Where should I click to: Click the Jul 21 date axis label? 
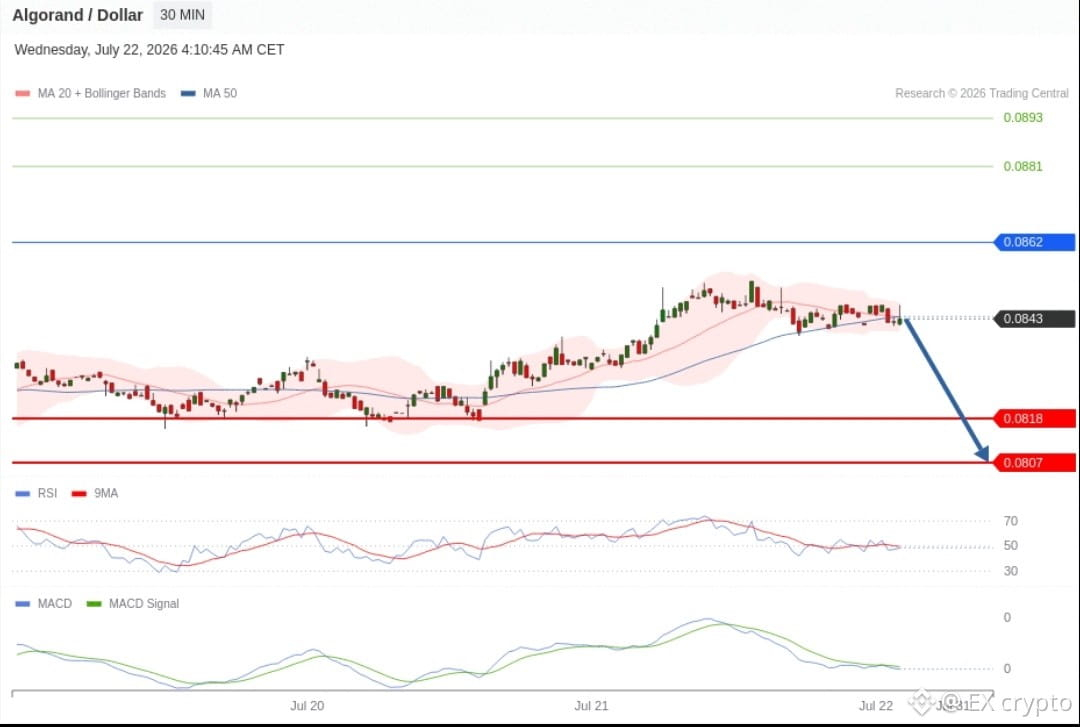(x=592, y=706)
